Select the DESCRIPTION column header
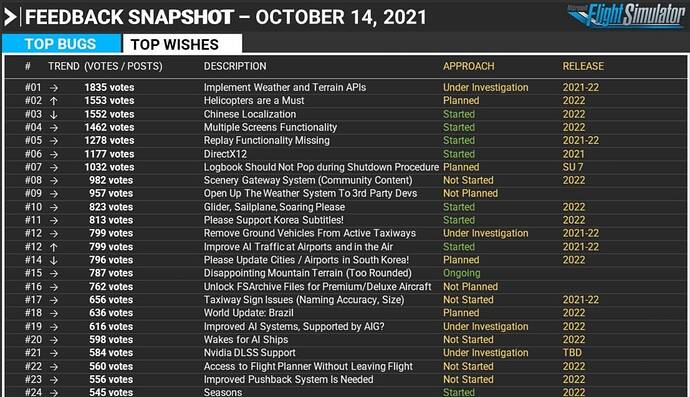Image resolution: width=690 pixels, height=397 pixels. 235,66
